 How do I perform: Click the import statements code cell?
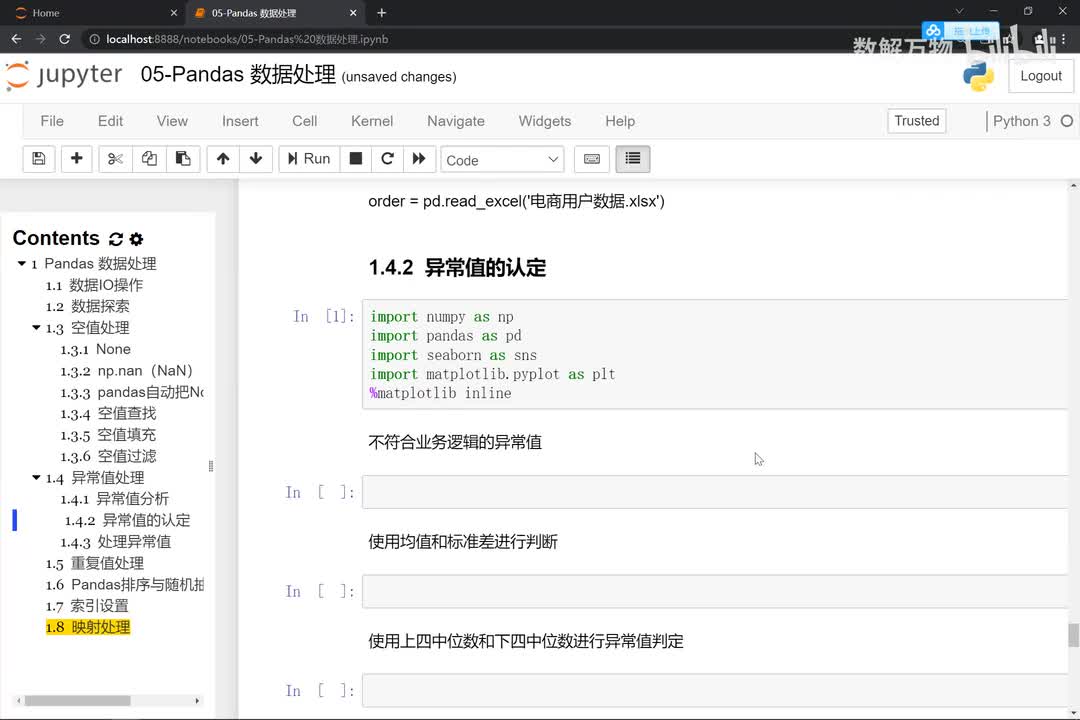tap(715, 355)
